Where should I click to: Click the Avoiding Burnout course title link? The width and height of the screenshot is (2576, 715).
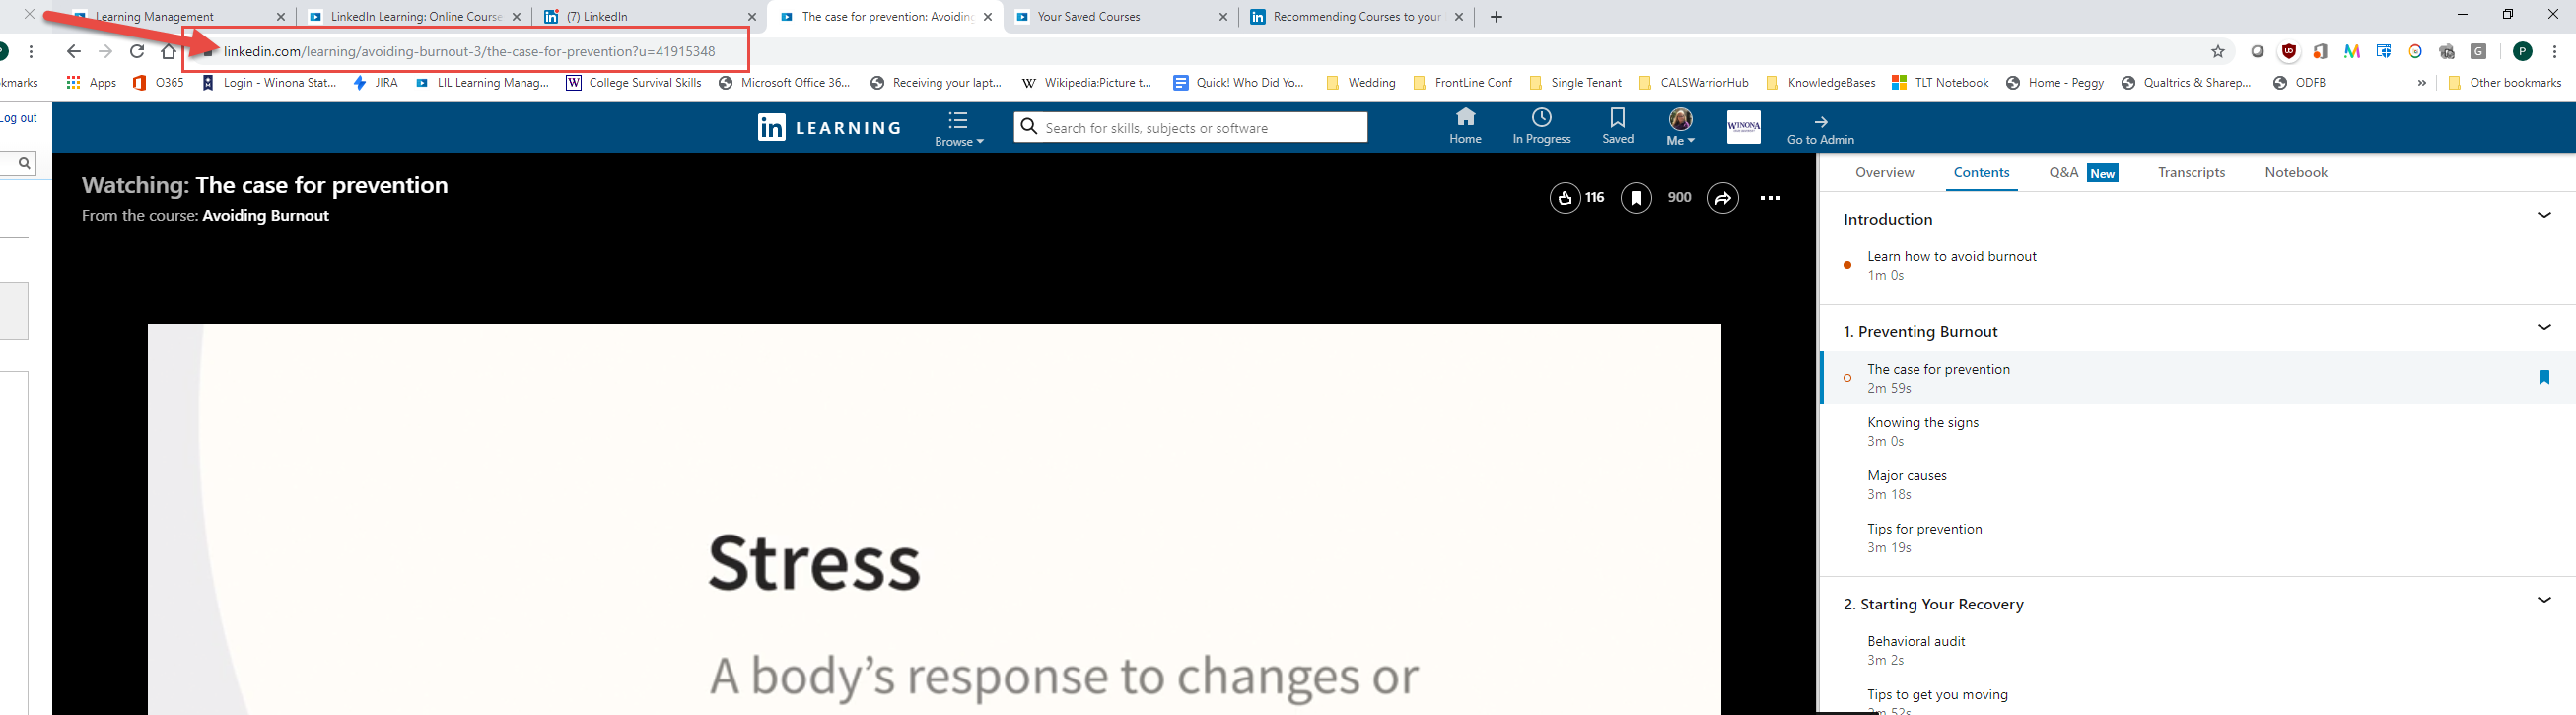[265, 216]
